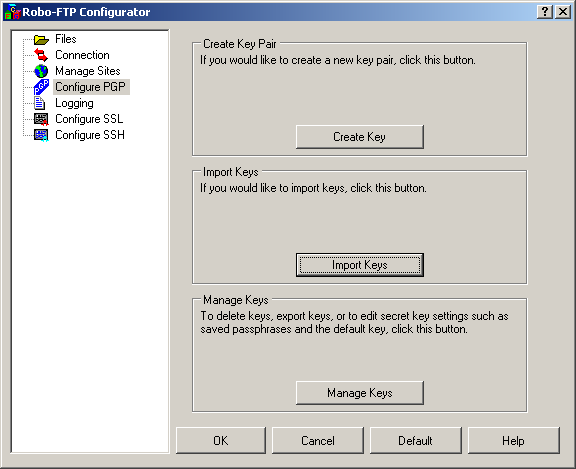Click the Robo-FTP title bar app icon

pyautogui.click(x=12, y=12)
